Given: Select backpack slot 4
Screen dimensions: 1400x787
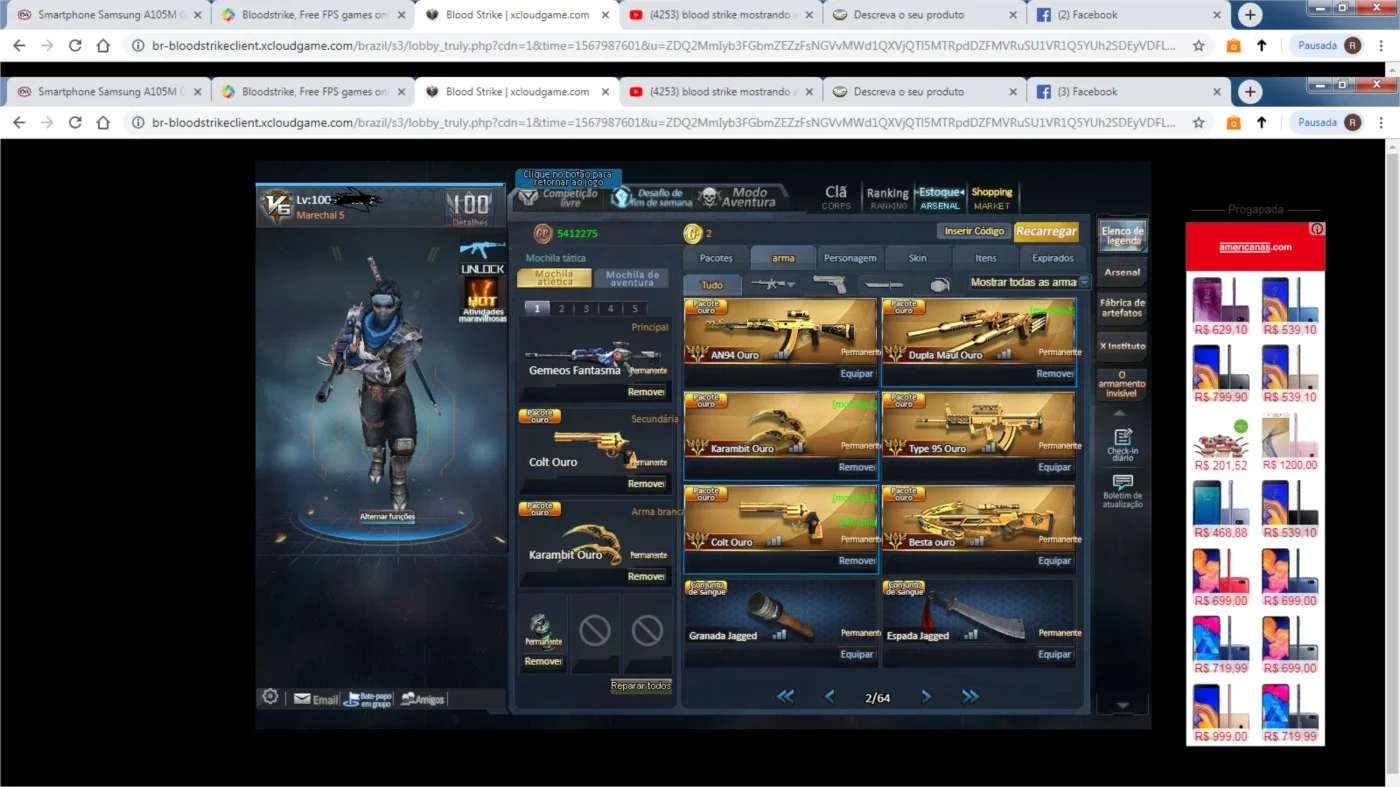Looking at the screenshot, I should coord(610,309).
